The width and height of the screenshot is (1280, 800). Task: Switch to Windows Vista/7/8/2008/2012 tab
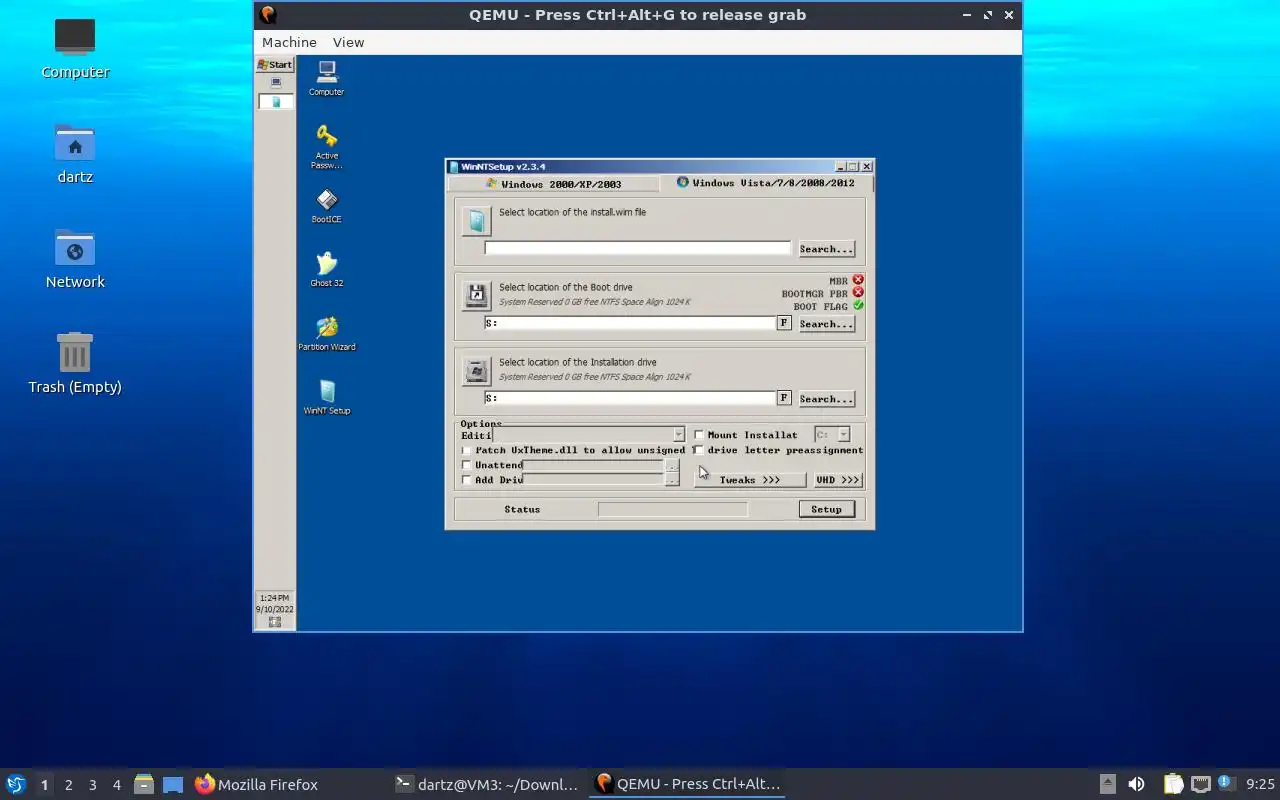766,183
